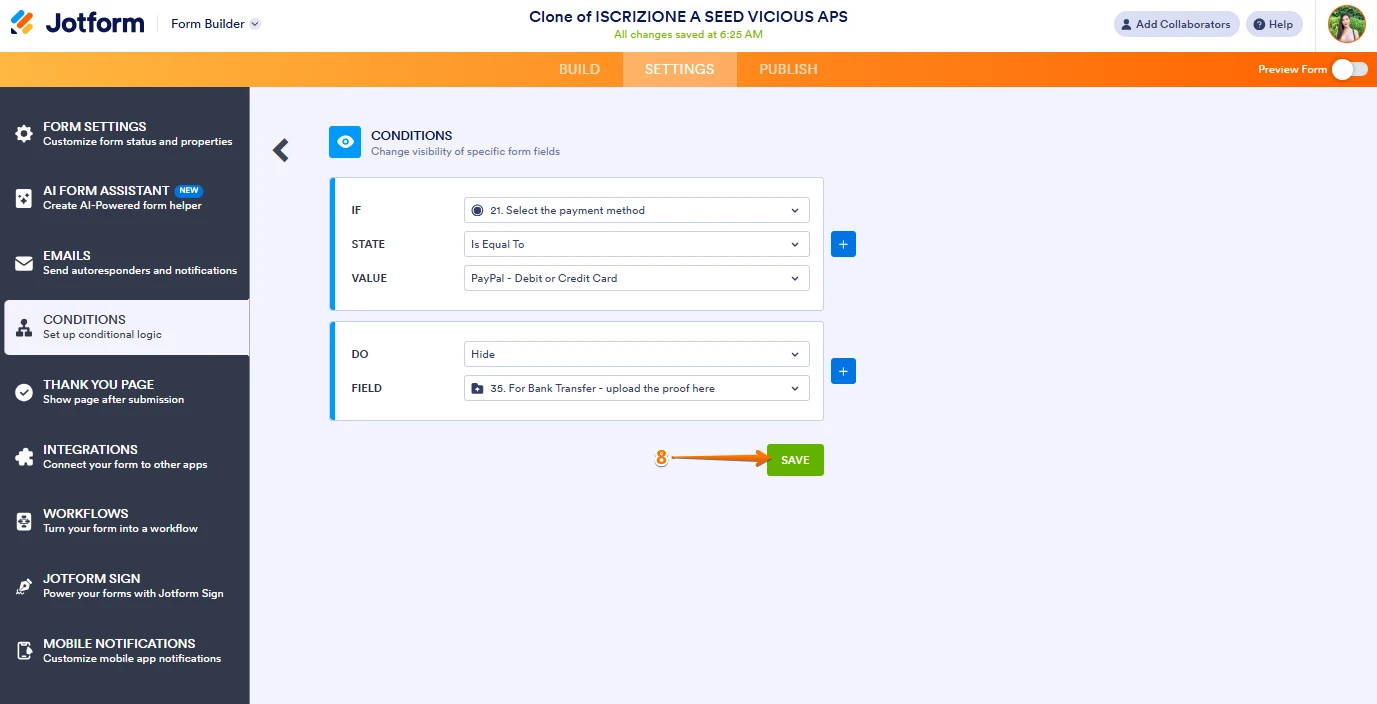Click the Mobile Notifications phone icon
This screenshot has width=1377, height=704.
[x=24, y=651]
